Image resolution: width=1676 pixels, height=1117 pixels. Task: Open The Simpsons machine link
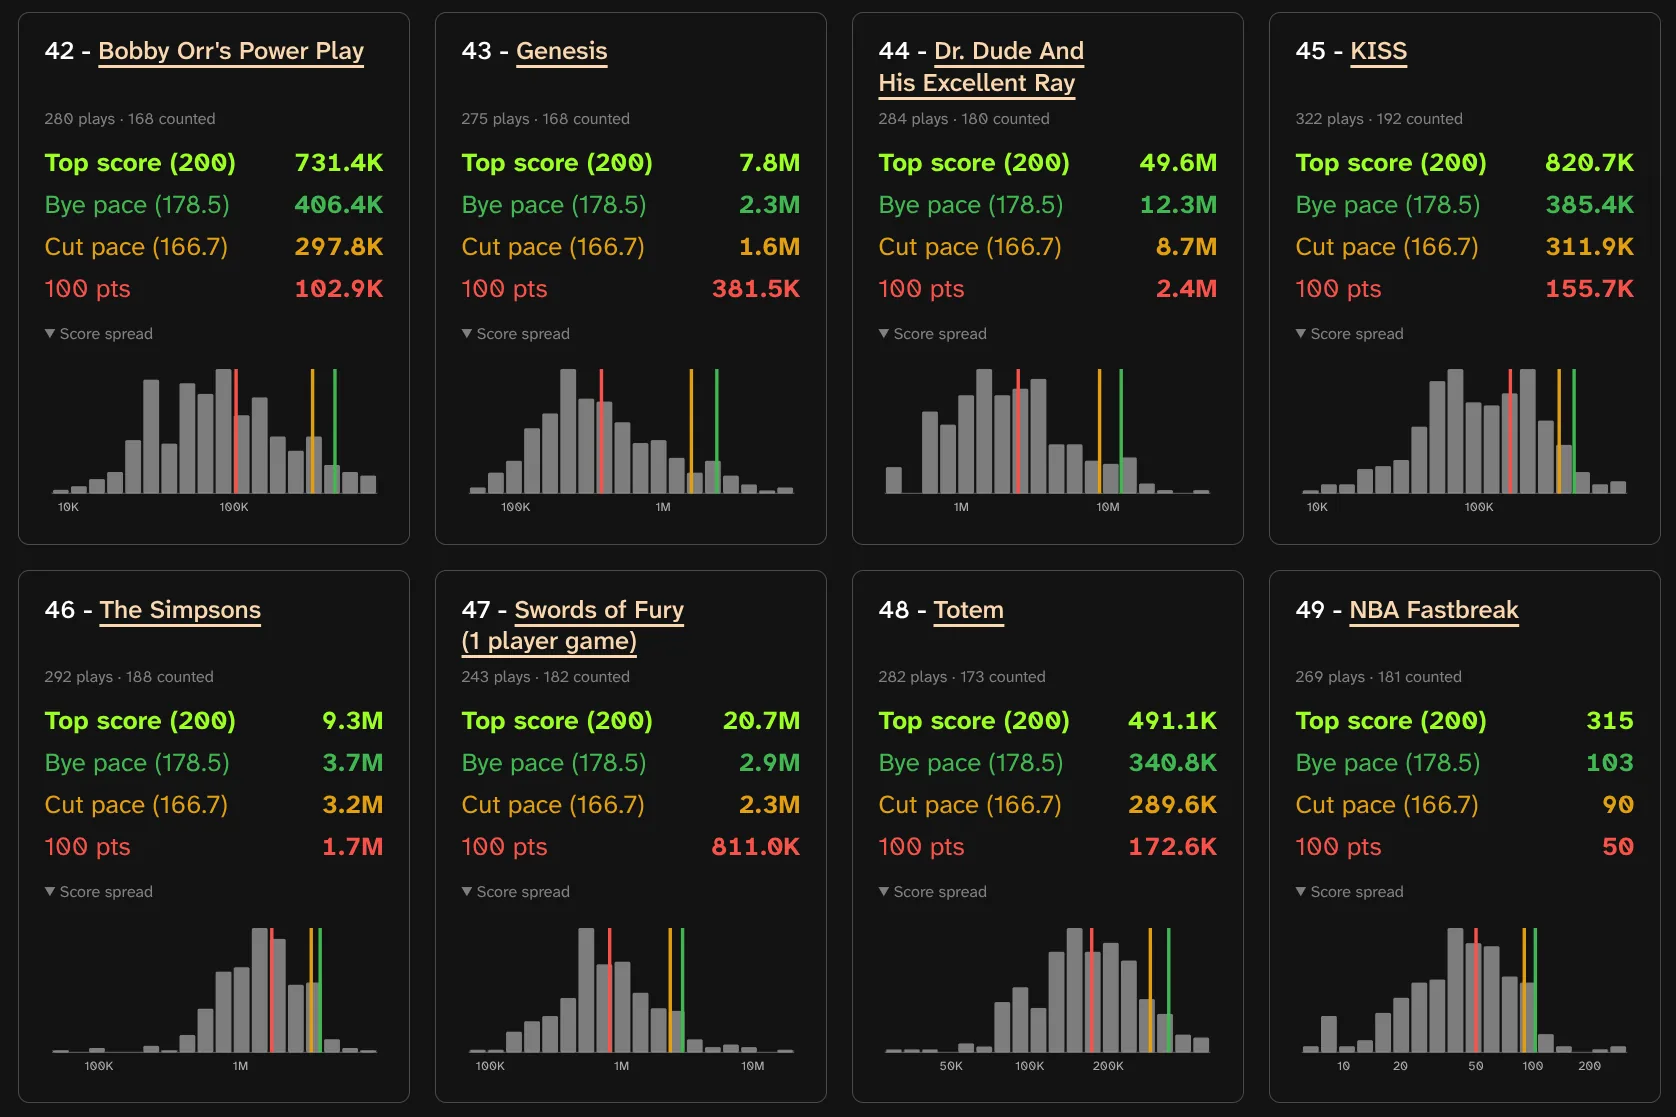point(180,610)
